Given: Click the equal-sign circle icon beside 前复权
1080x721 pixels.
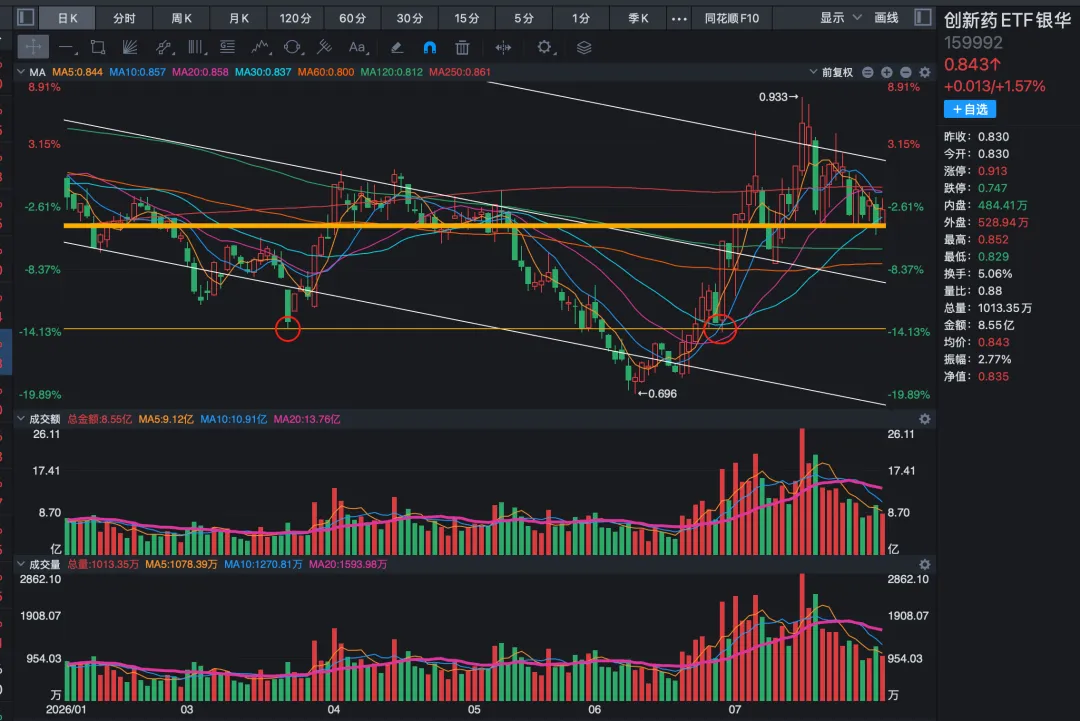Looking at the screenshot, I should pyautogui.click(x=868, y=72).
